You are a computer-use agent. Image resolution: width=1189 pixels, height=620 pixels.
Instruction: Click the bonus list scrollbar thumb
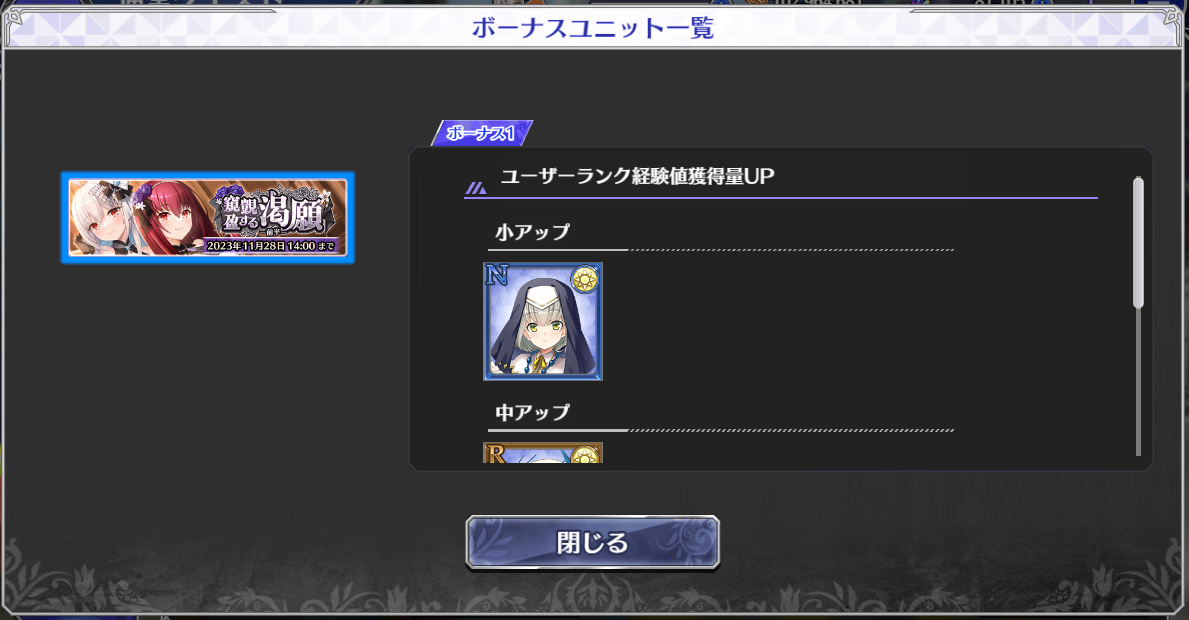pyautogui.click(x=1137, y=243)
